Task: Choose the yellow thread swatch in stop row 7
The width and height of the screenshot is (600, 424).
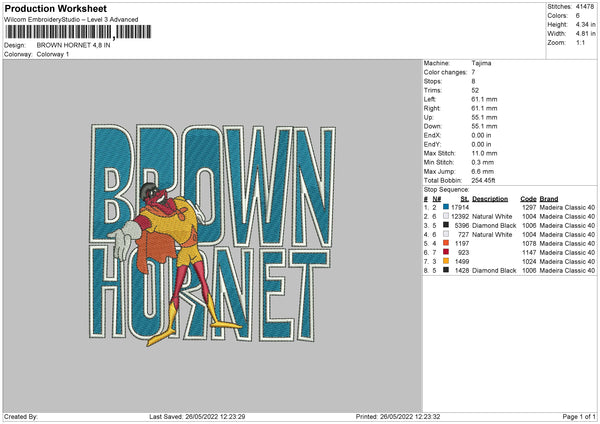Action: [446, 261]
